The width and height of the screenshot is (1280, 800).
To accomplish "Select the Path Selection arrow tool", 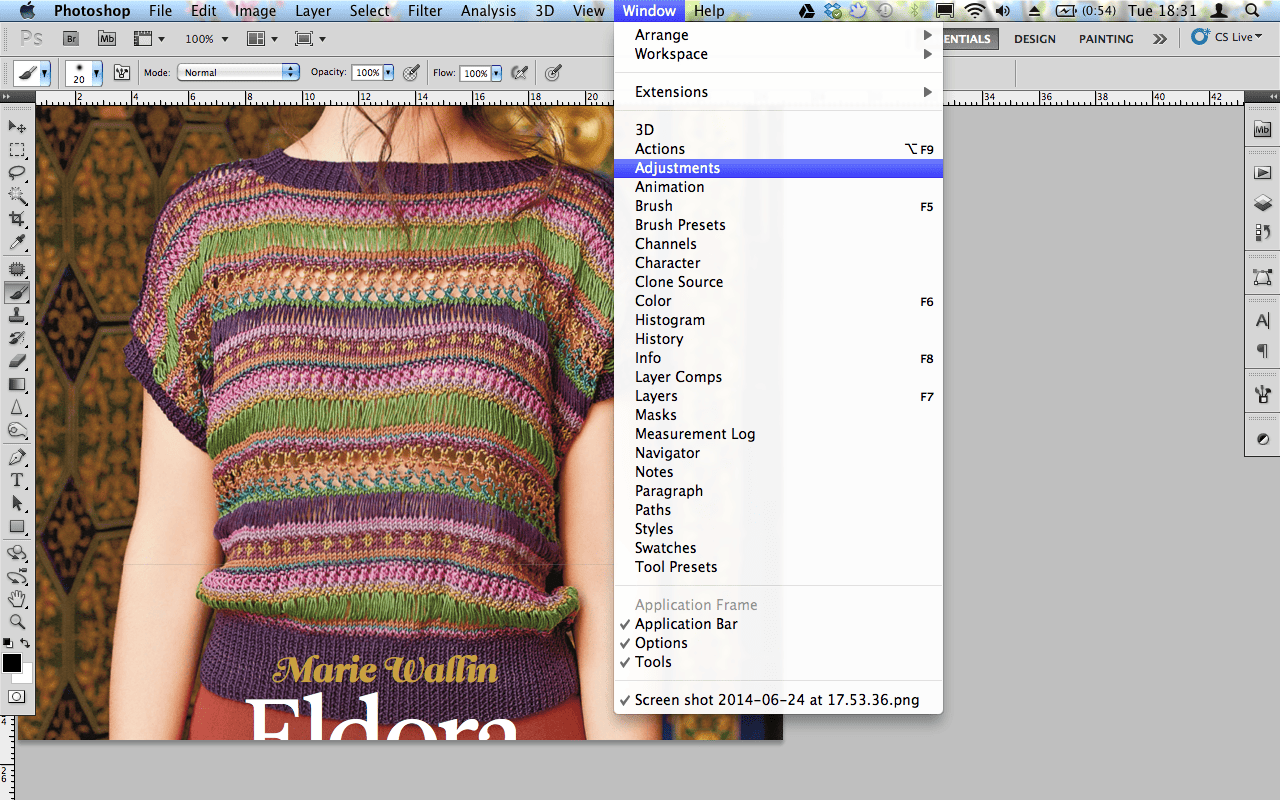I will [17, 504].
